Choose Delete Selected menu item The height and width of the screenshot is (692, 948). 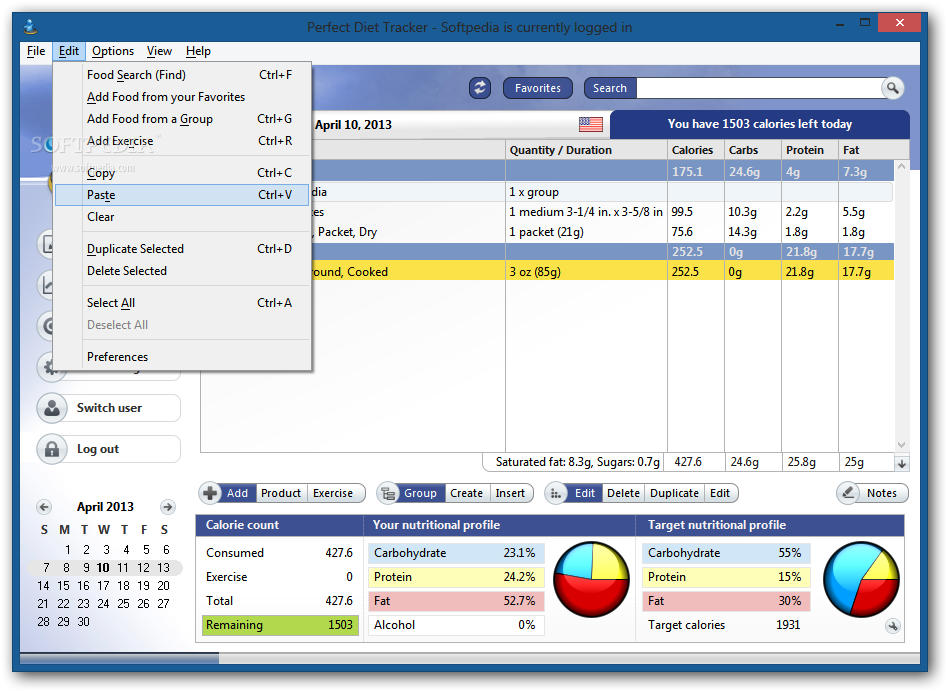point(182,271)
